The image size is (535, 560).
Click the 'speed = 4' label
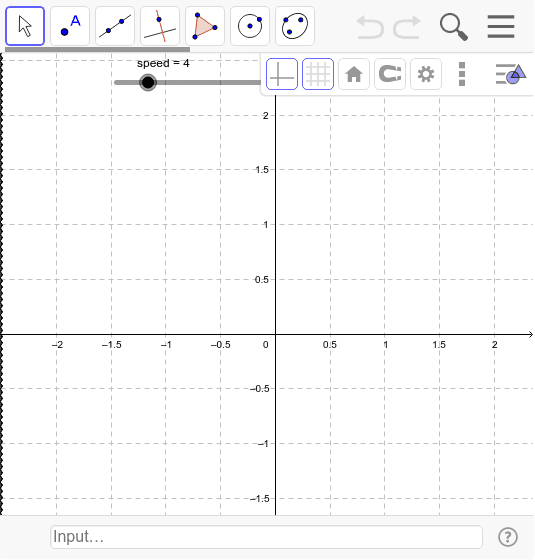pos(163,63)
